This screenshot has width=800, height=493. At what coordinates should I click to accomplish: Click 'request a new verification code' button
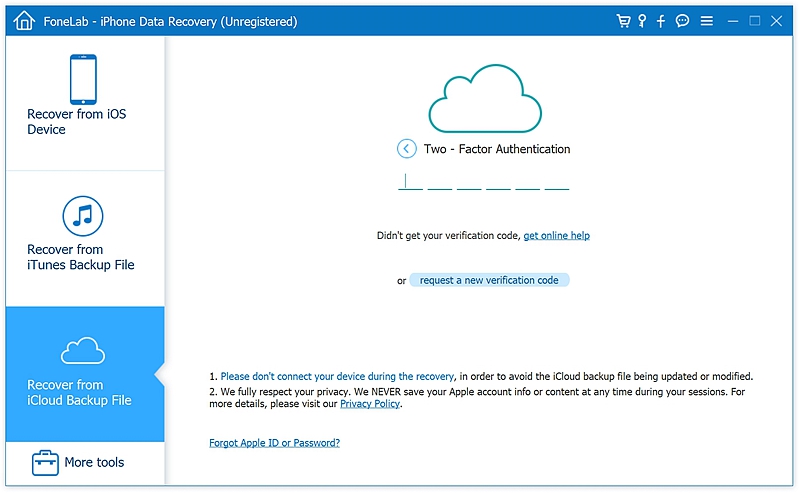pyautogui.click(x=489, y=280)
